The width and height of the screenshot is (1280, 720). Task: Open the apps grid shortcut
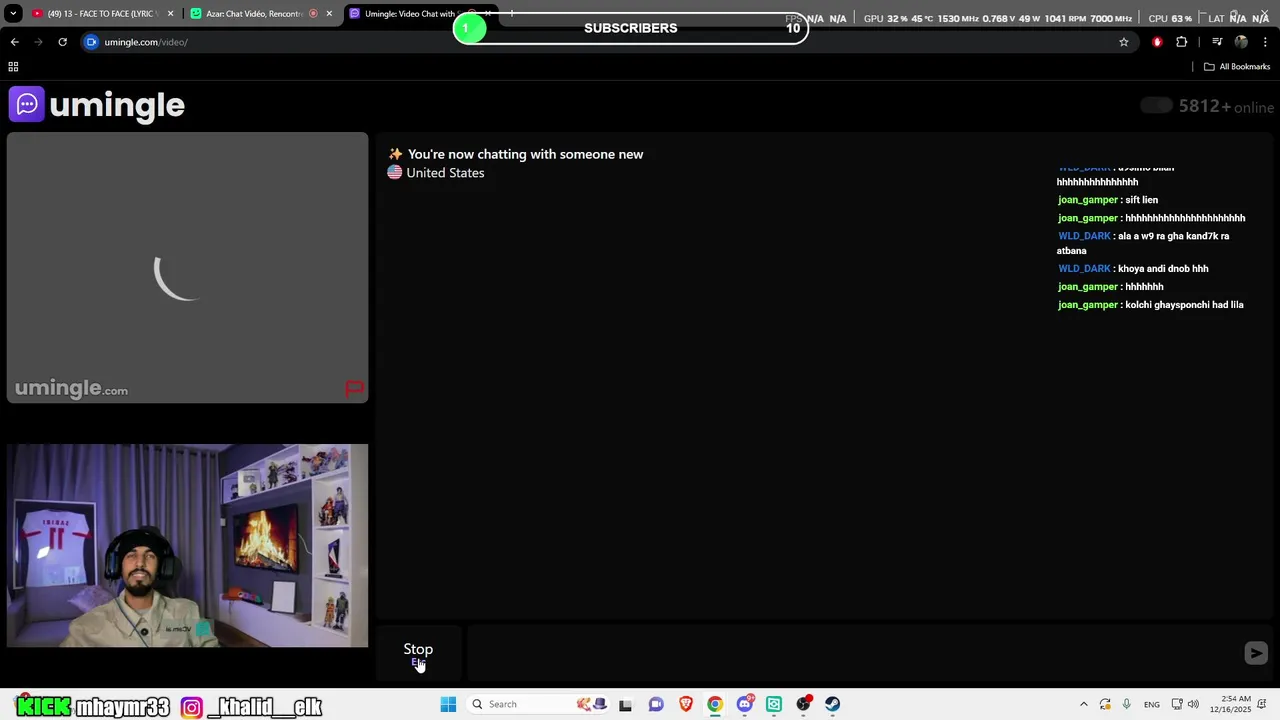(13, 67)
